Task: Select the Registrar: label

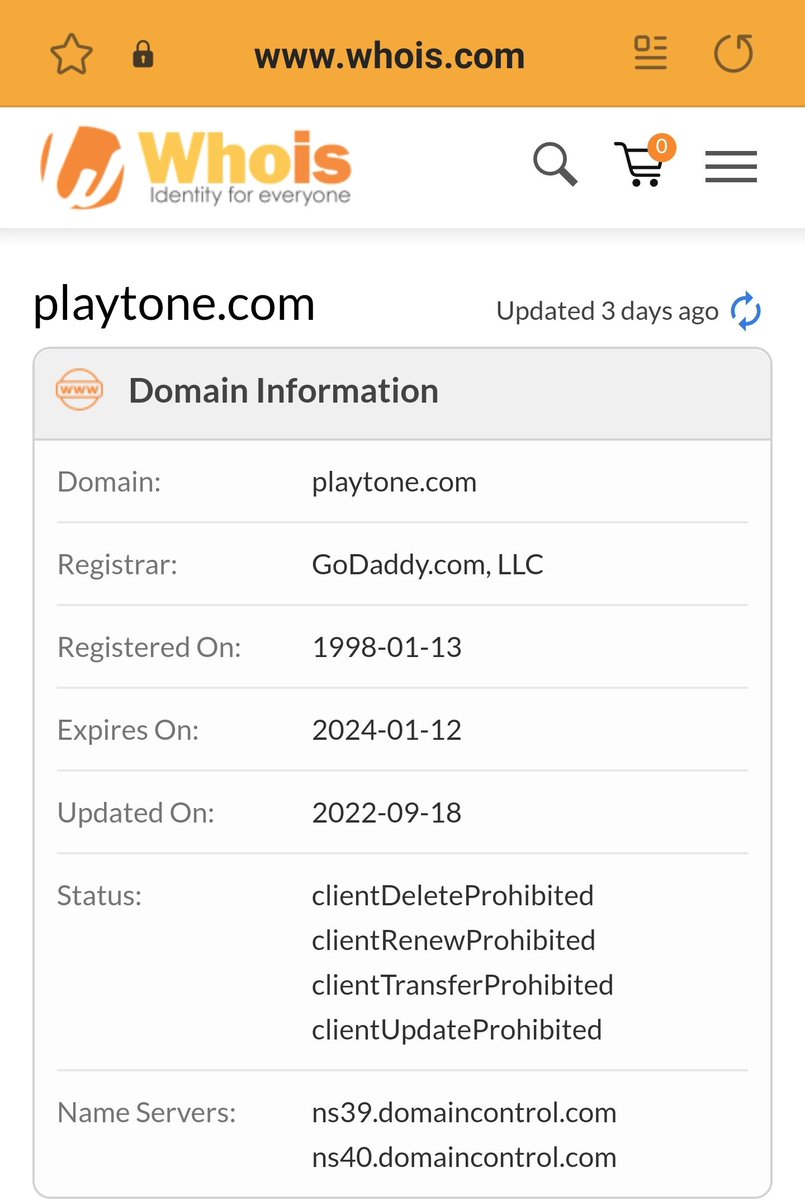Action: pos(117,565)
